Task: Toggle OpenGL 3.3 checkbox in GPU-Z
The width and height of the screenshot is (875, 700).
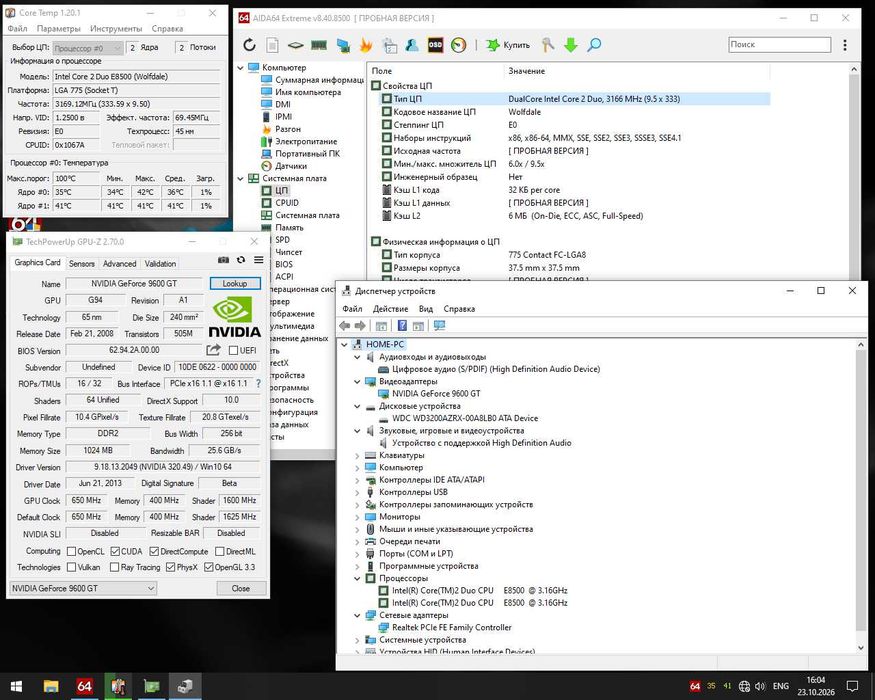Action: (209, 567)
